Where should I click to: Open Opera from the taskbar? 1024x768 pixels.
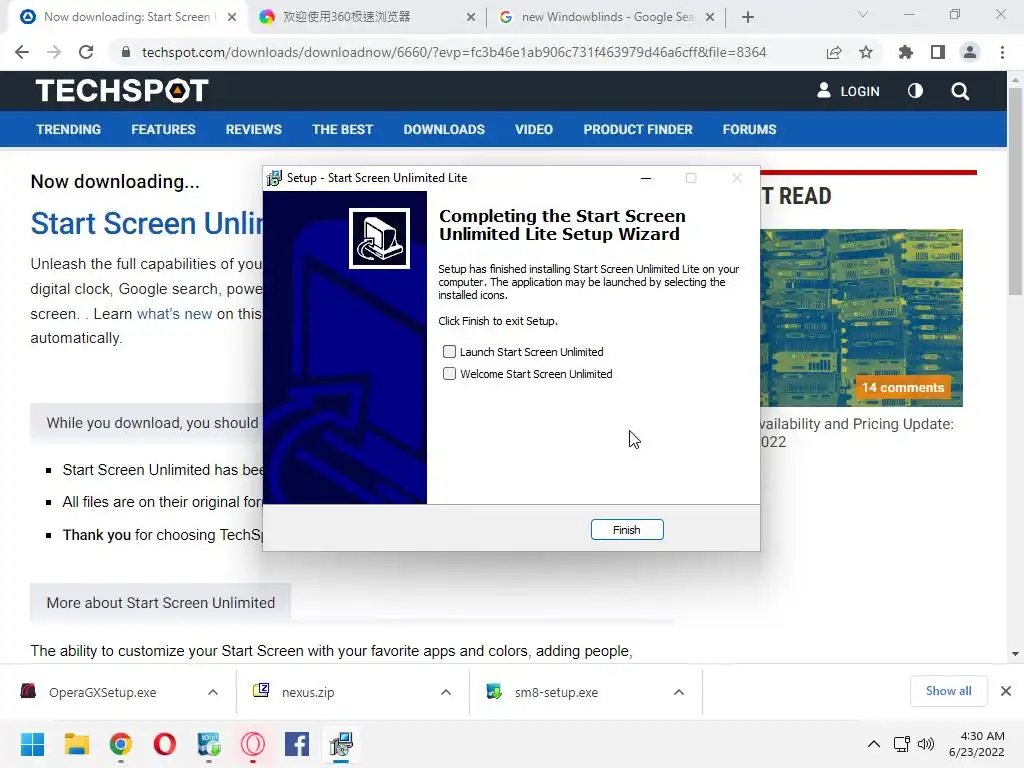pos(165,744)
